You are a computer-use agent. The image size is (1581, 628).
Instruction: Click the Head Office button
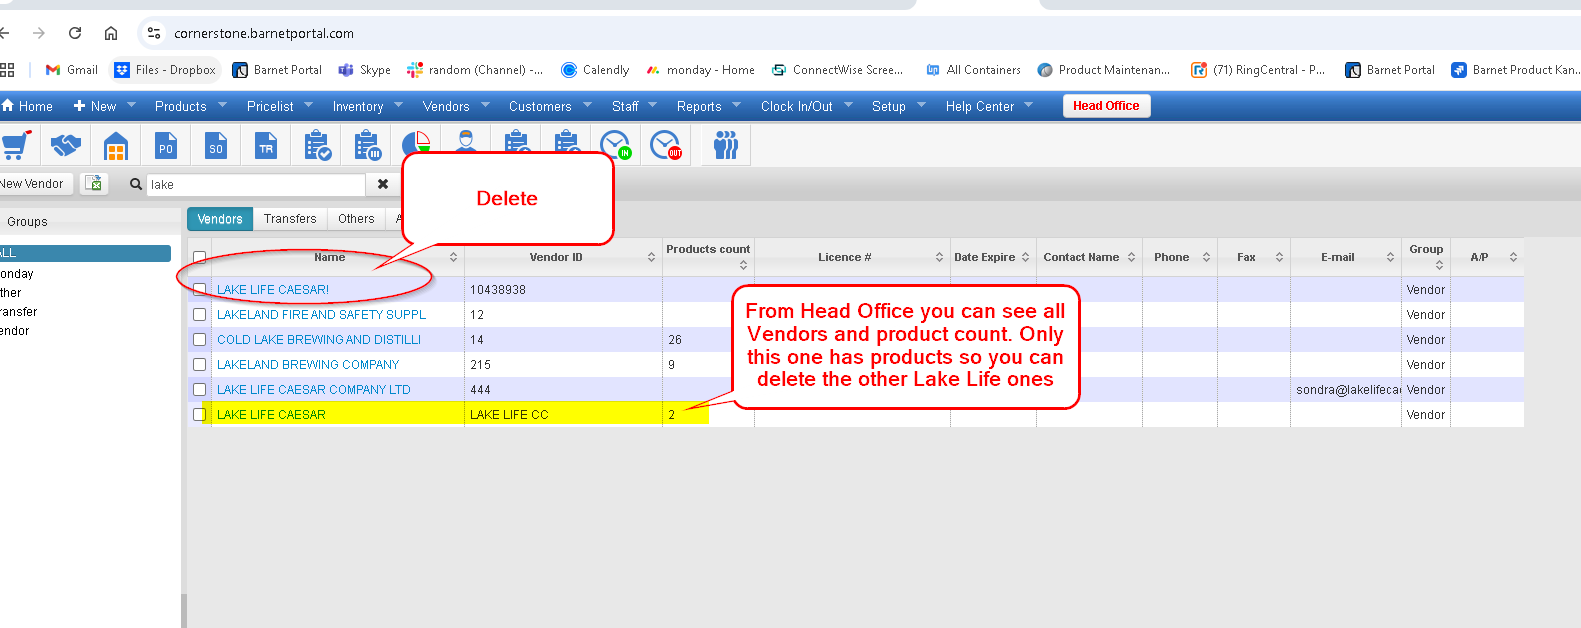click(1106, 106)
